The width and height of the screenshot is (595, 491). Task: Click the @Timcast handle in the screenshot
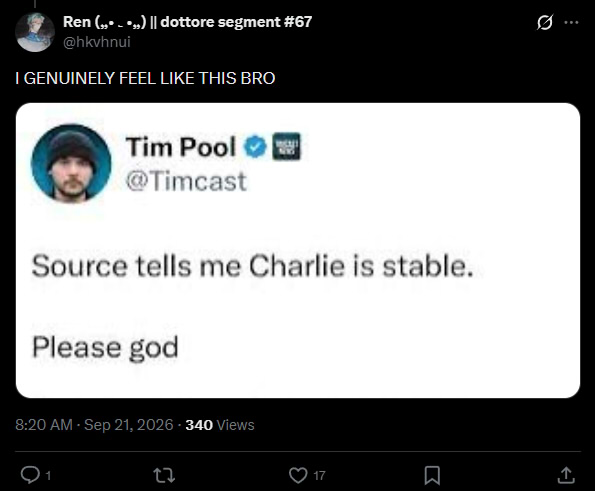(186, 181)
